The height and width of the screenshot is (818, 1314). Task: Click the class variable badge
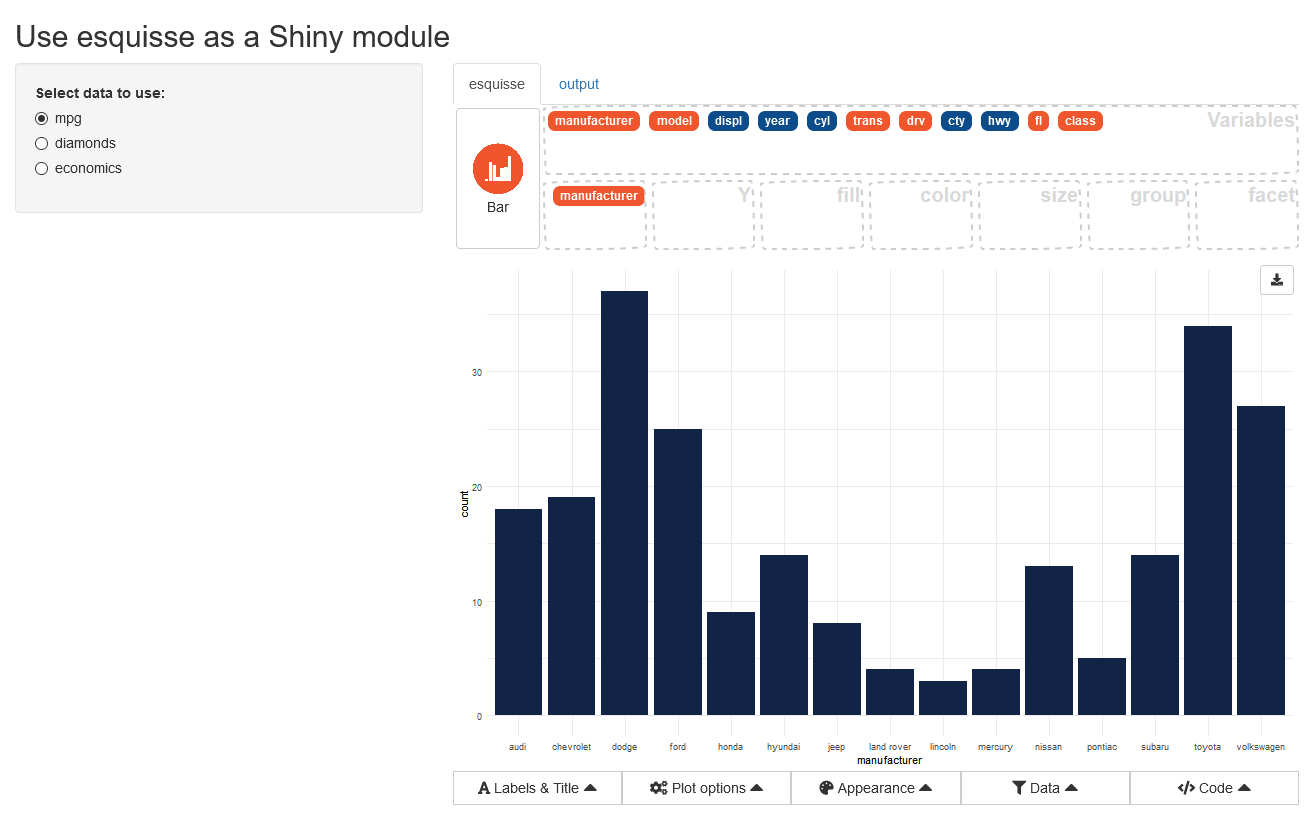point(1080,121)
